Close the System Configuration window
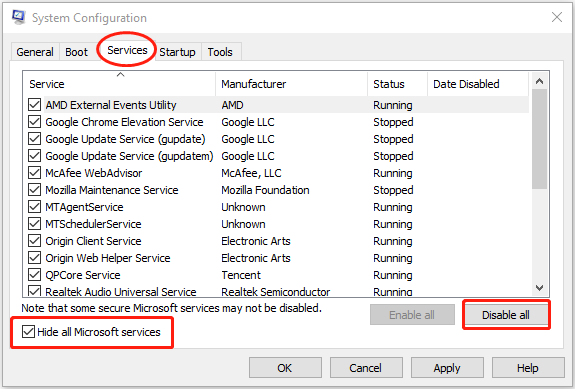 (x=557, y=17)
